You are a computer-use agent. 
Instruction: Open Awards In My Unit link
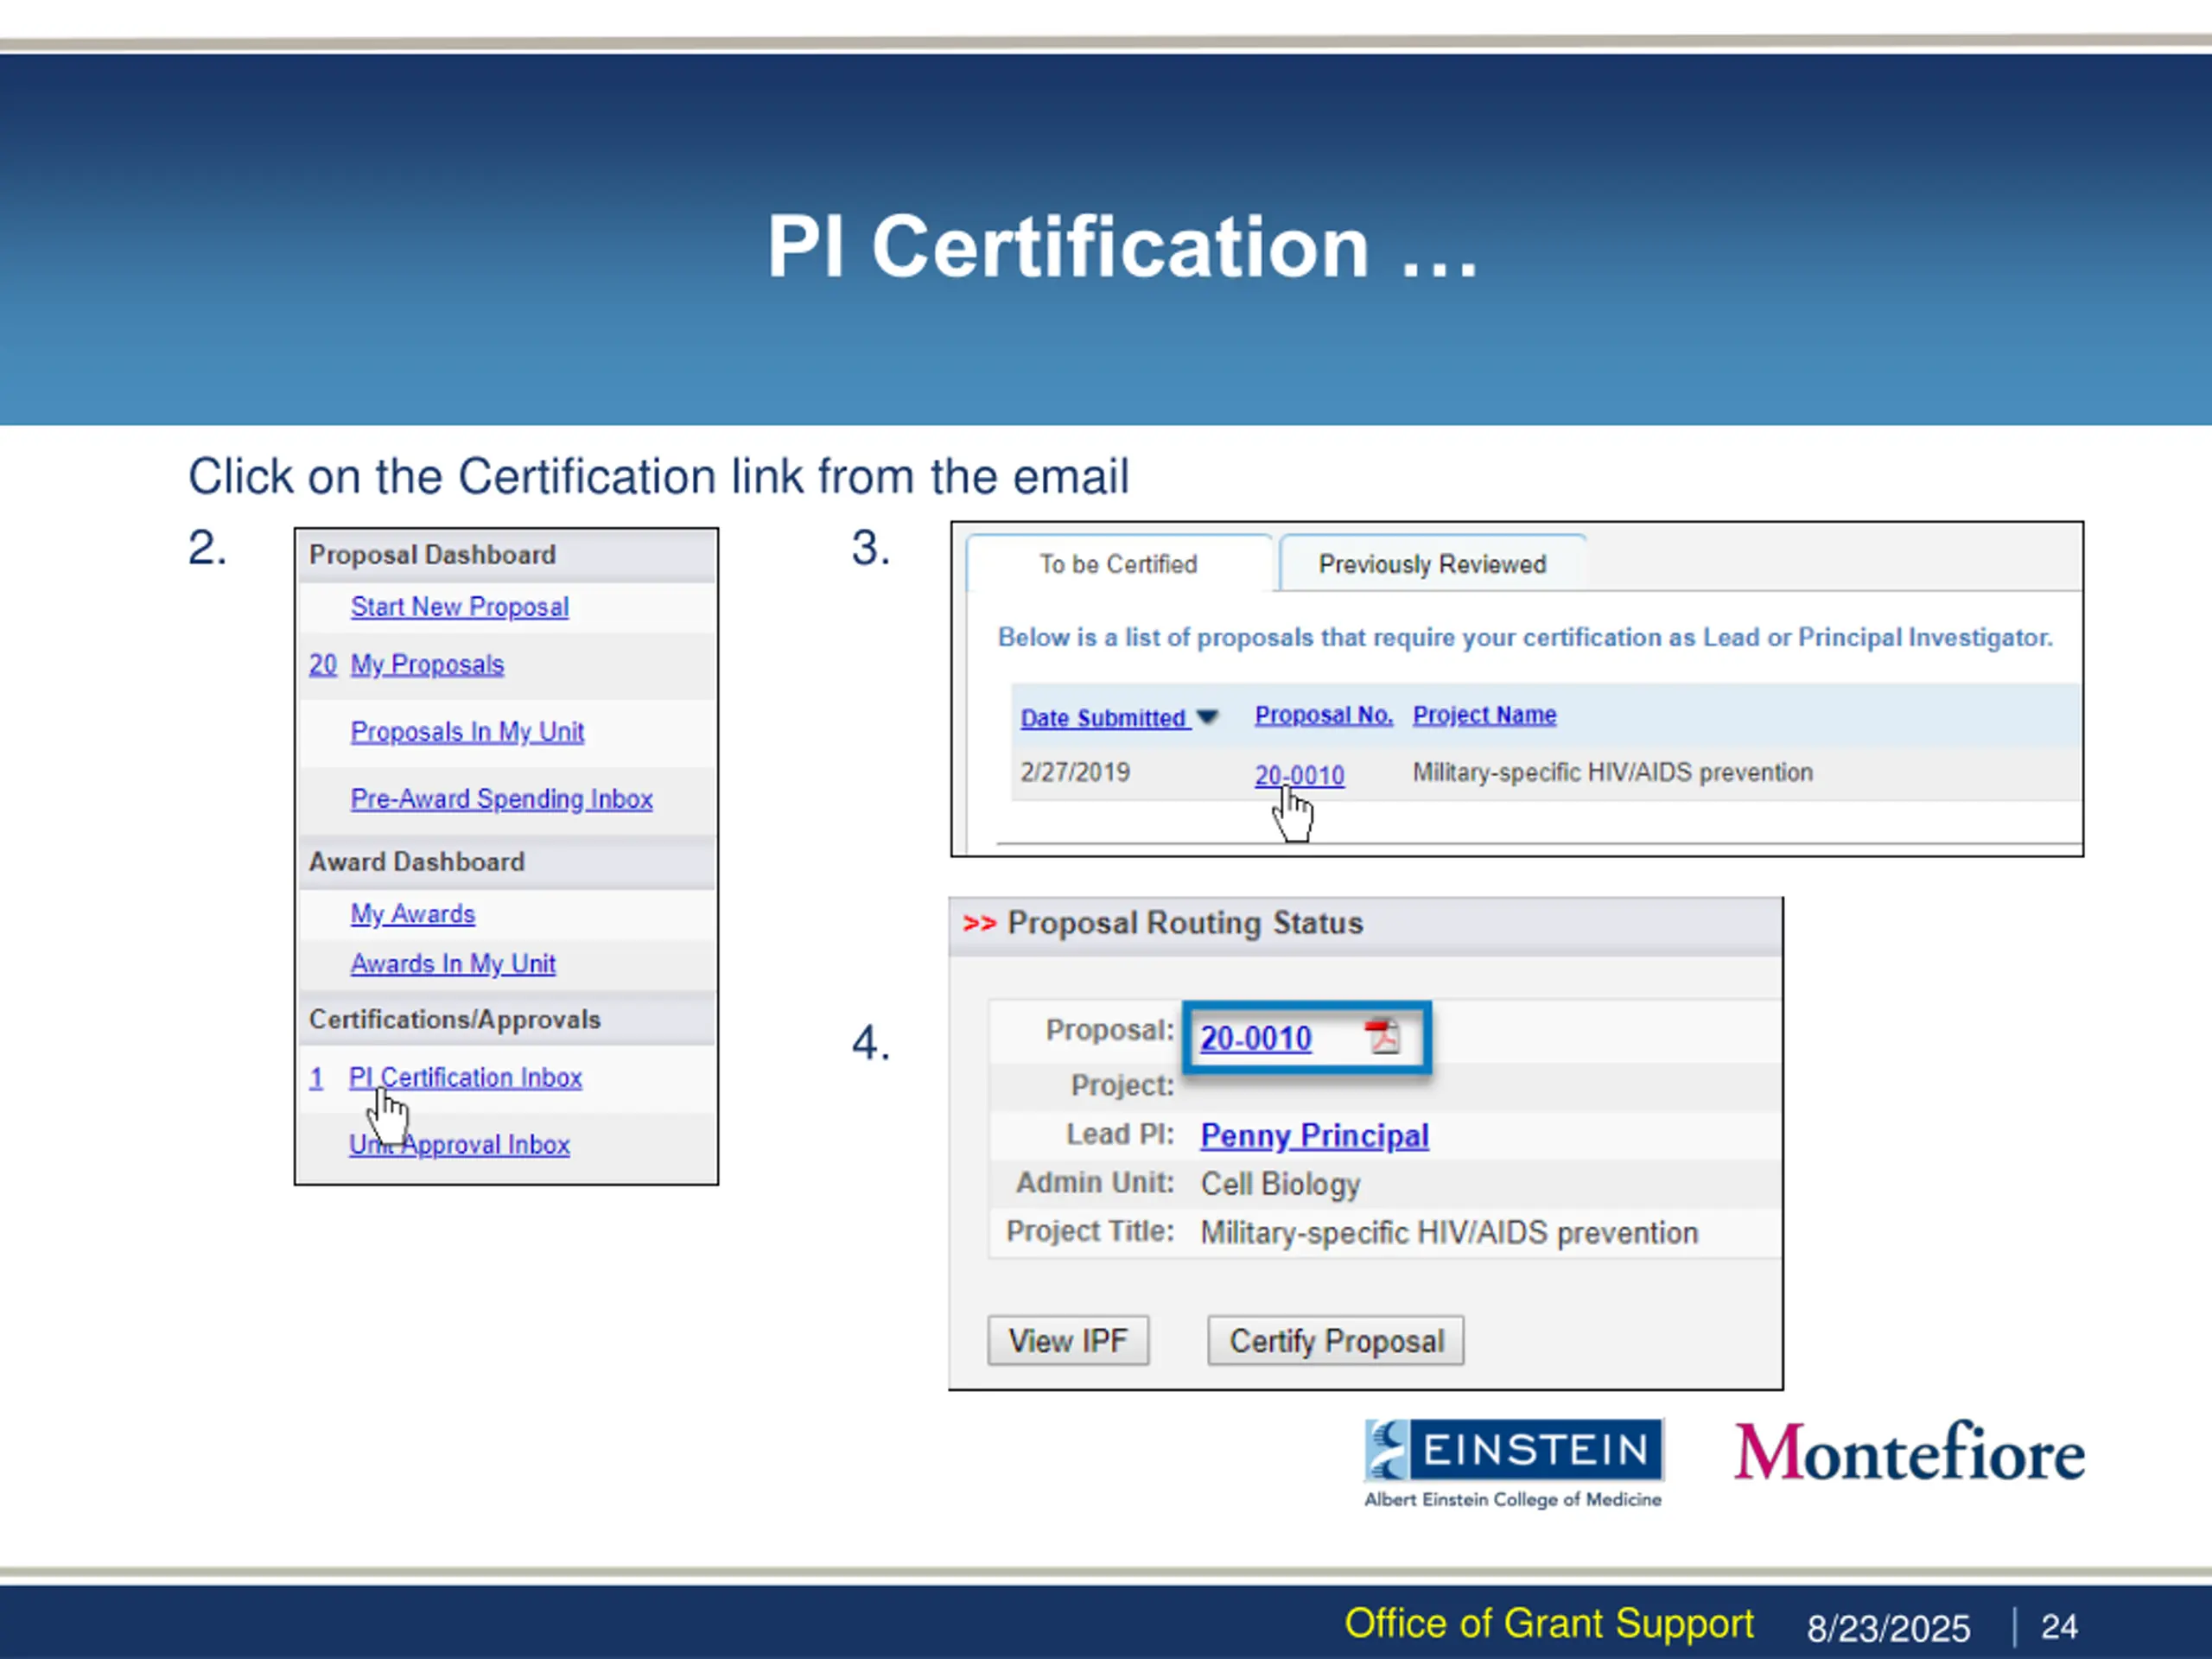(453, 964)
